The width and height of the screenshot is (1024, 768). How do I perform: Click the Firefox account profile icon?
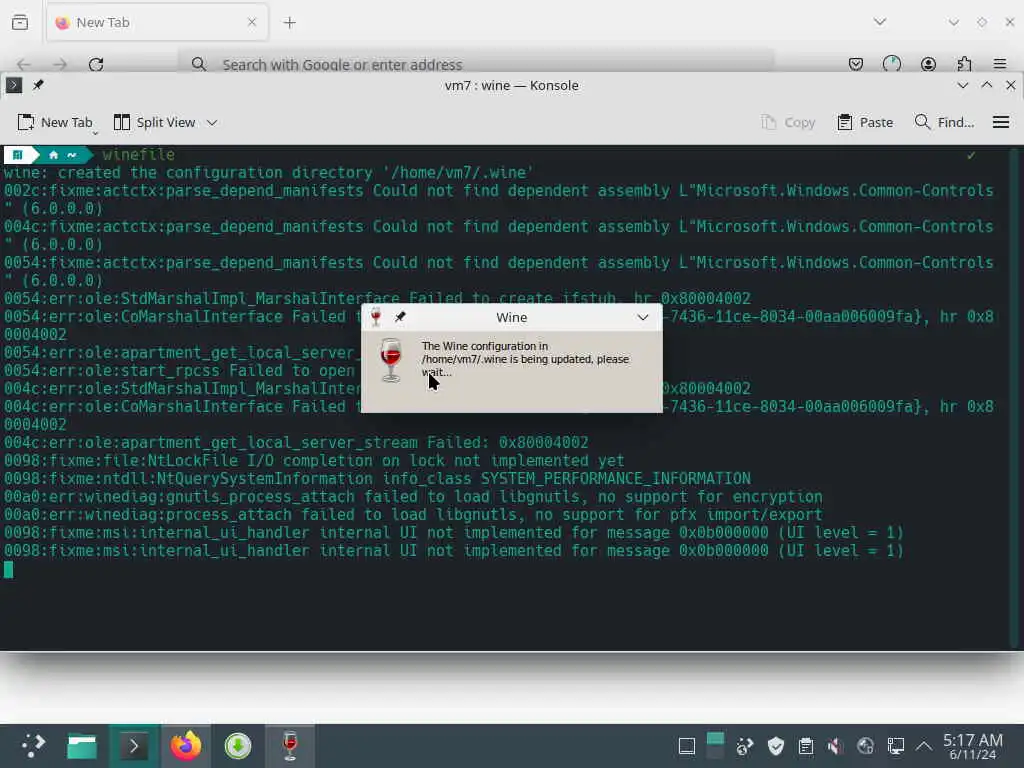point(928,64)
